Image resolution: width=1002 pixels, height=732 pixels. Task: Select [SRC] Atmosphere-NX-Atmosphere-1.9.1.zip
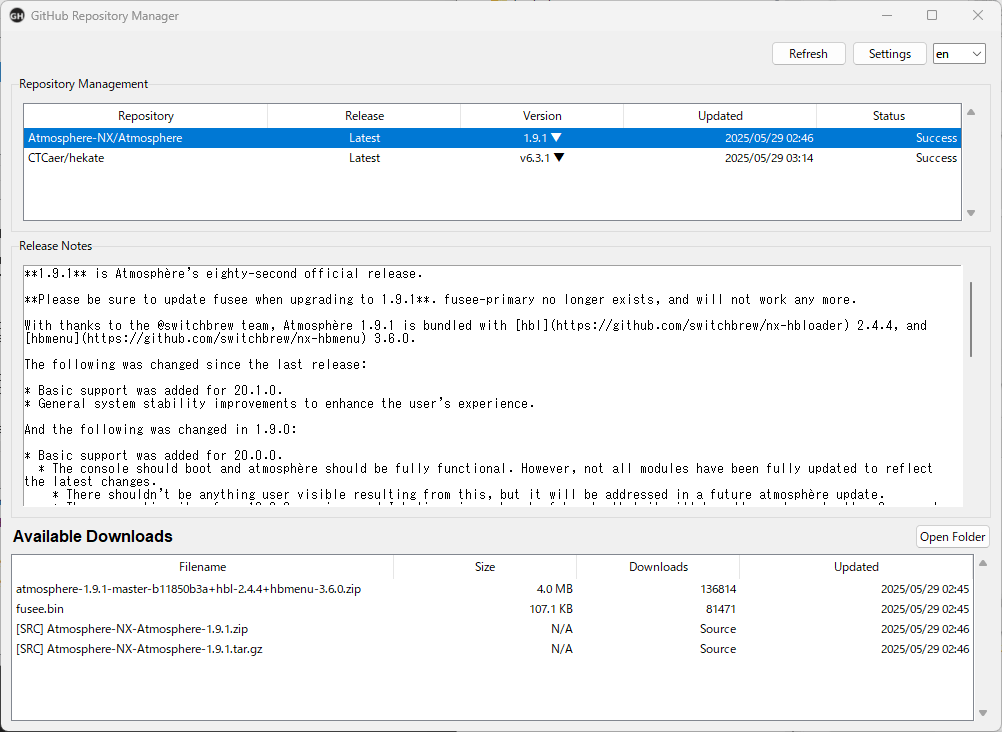point(492,628)
